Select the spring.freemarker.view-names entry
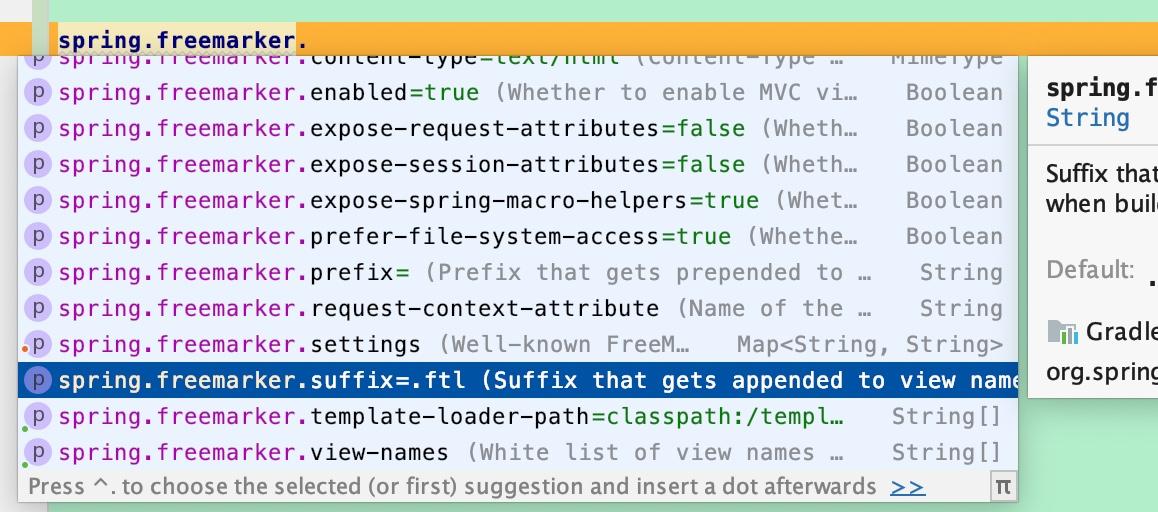 pyautogui.click(x=518, y=452)
